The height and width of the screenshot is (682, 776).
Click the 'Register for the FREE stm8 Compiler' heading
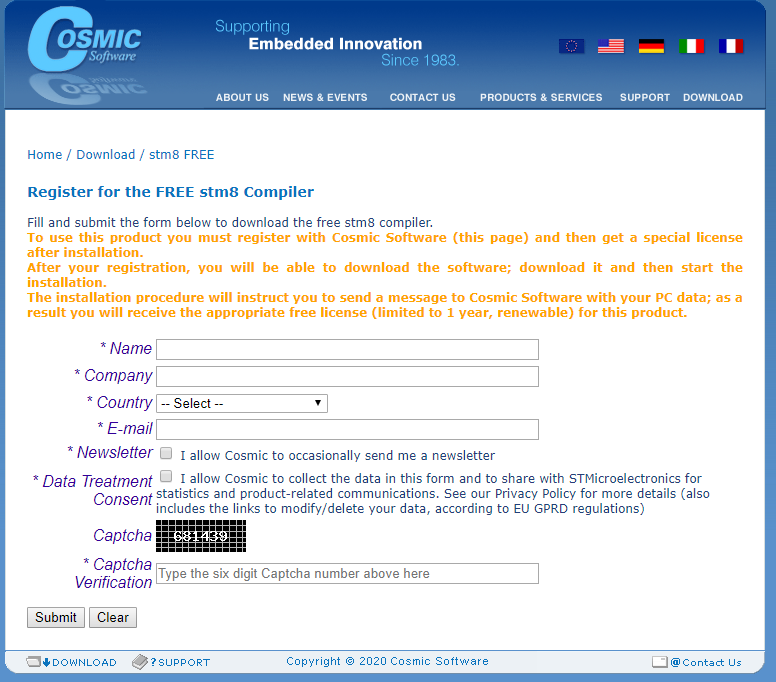pos(171,192)
